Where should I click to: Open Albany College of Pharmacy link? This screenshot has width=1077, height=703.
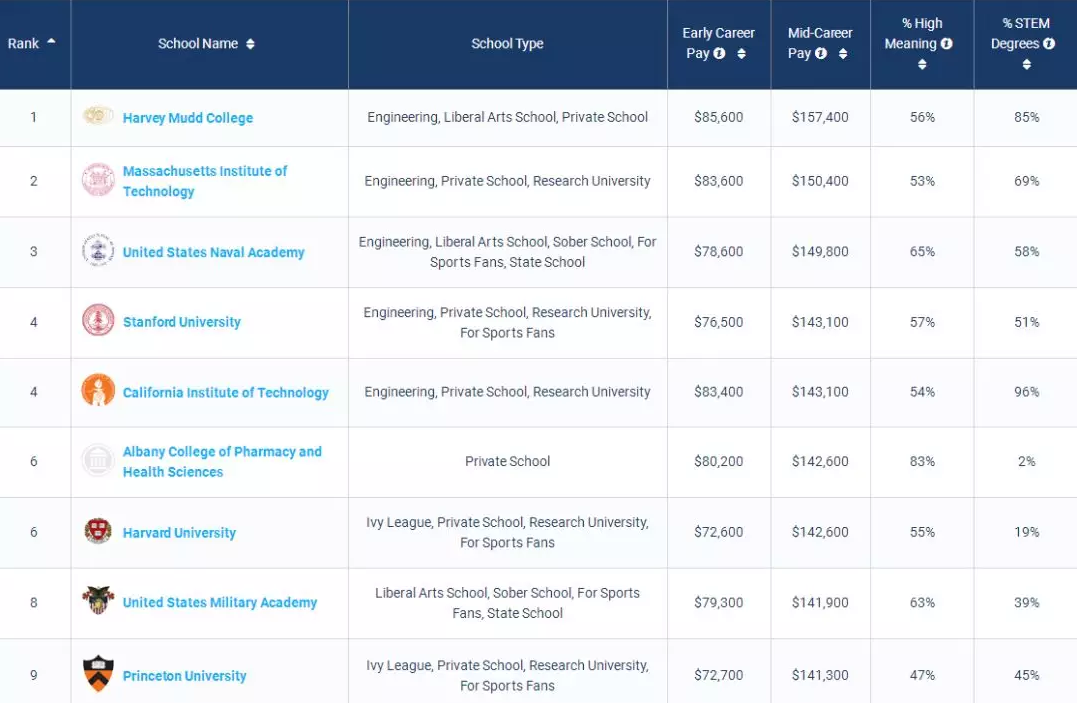pos(222,462)
